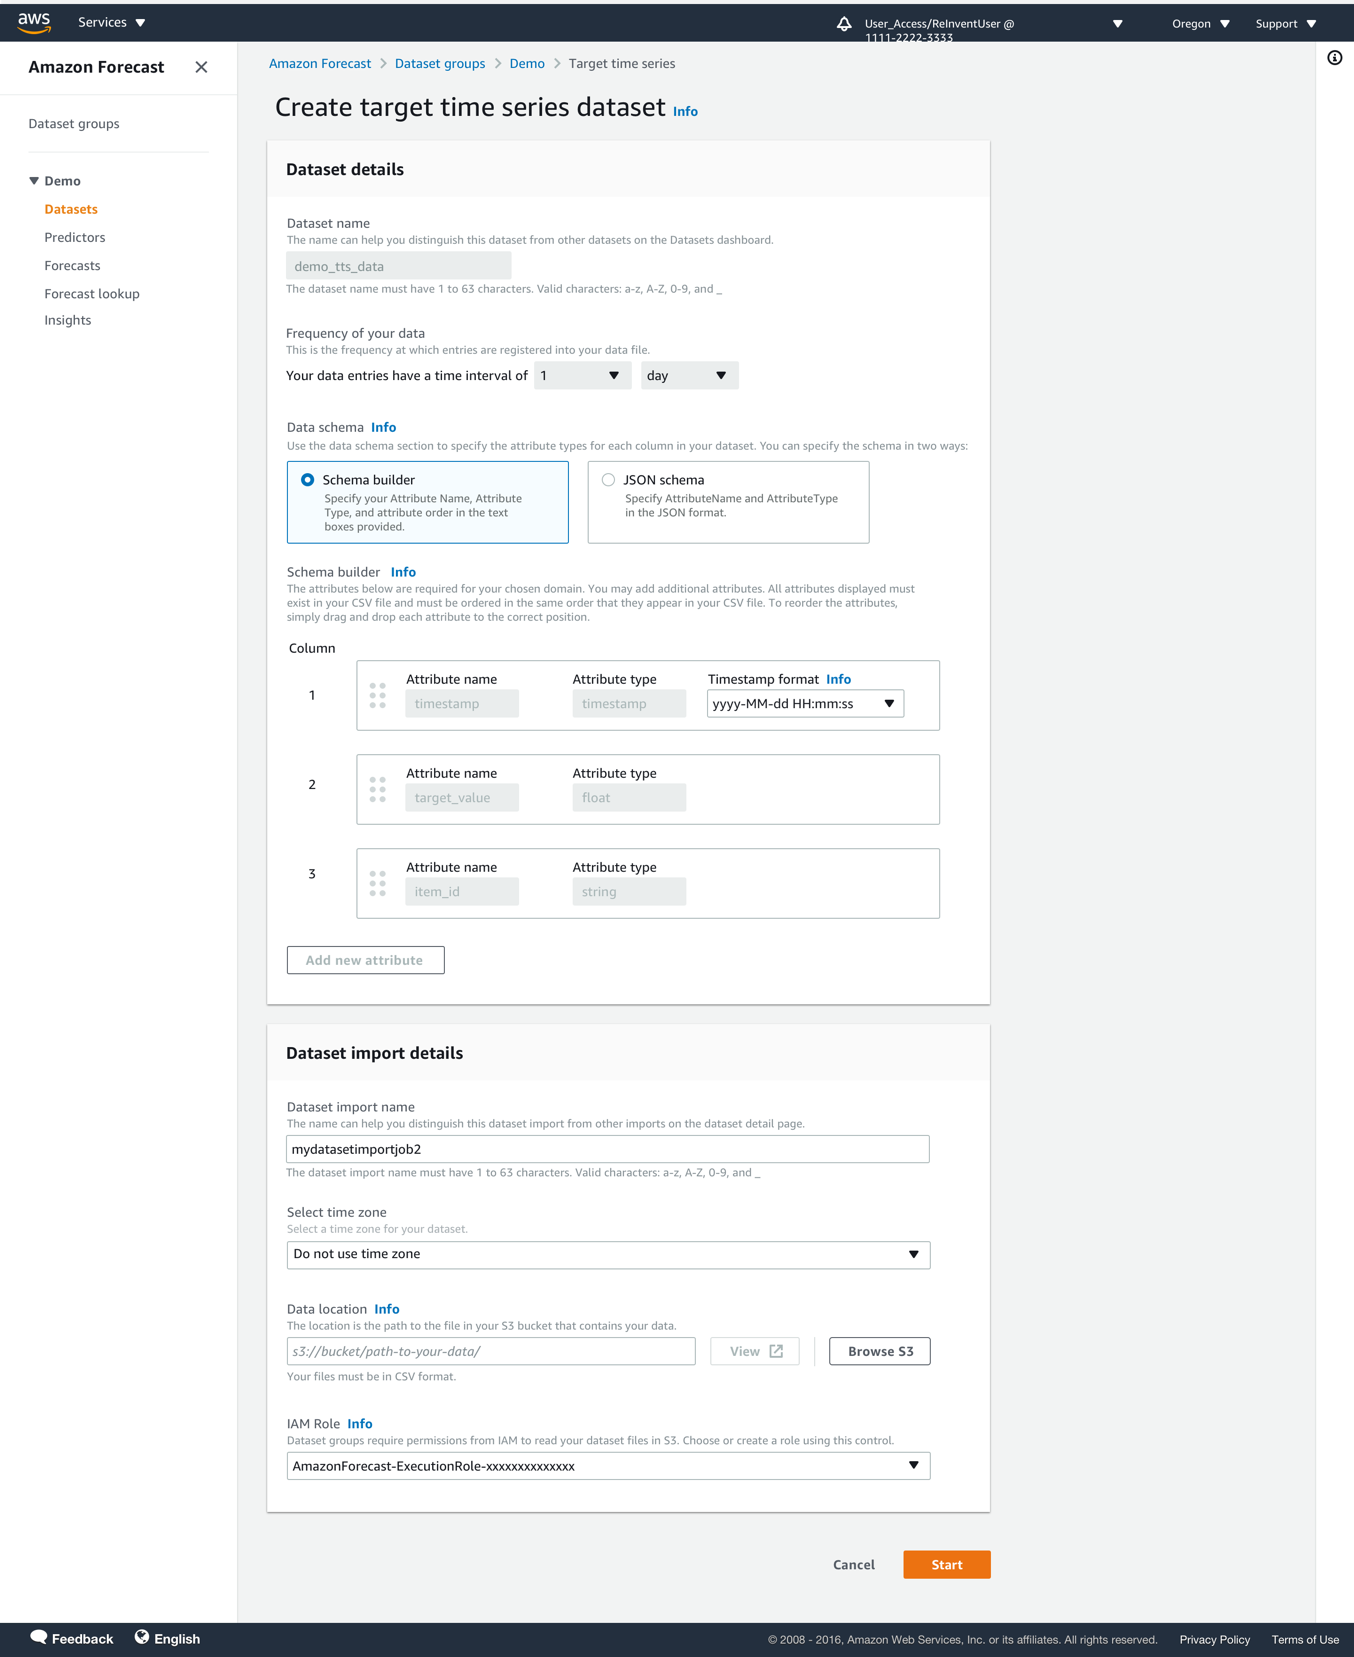The image size is (1354, 1657).
Task: Expand the user account dropdown
Action: tap(1117, 24)
